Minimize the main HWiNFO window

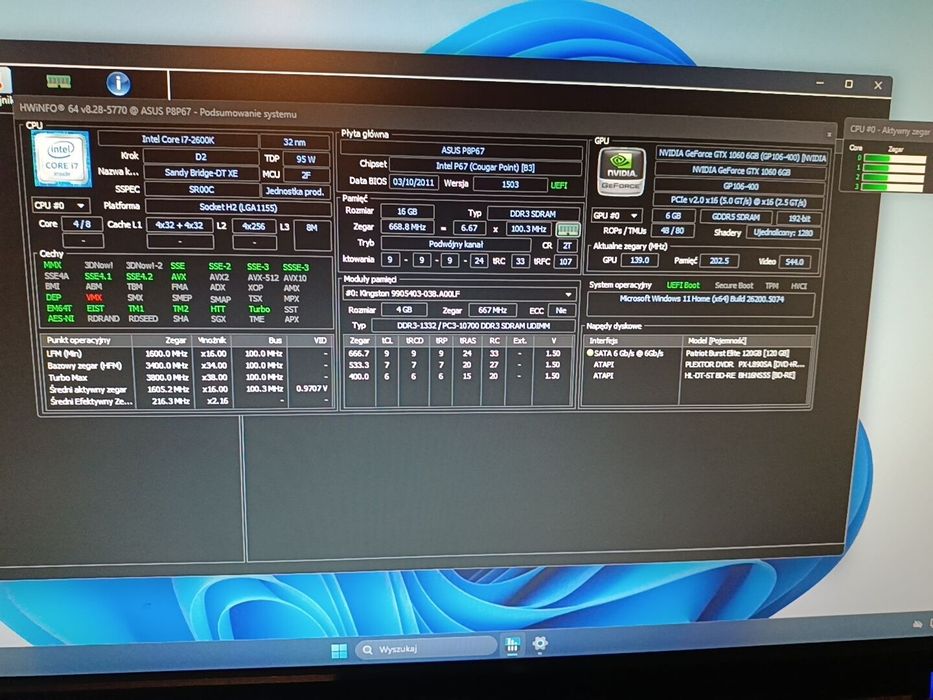[x=820, y=83]
